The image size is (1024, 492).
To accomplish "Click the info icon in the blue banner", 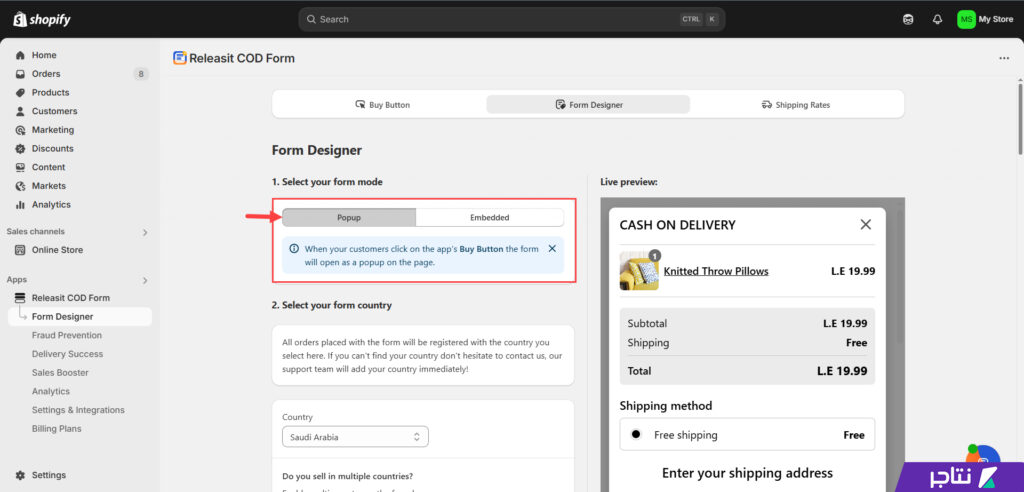I will (x=294, y=249).
